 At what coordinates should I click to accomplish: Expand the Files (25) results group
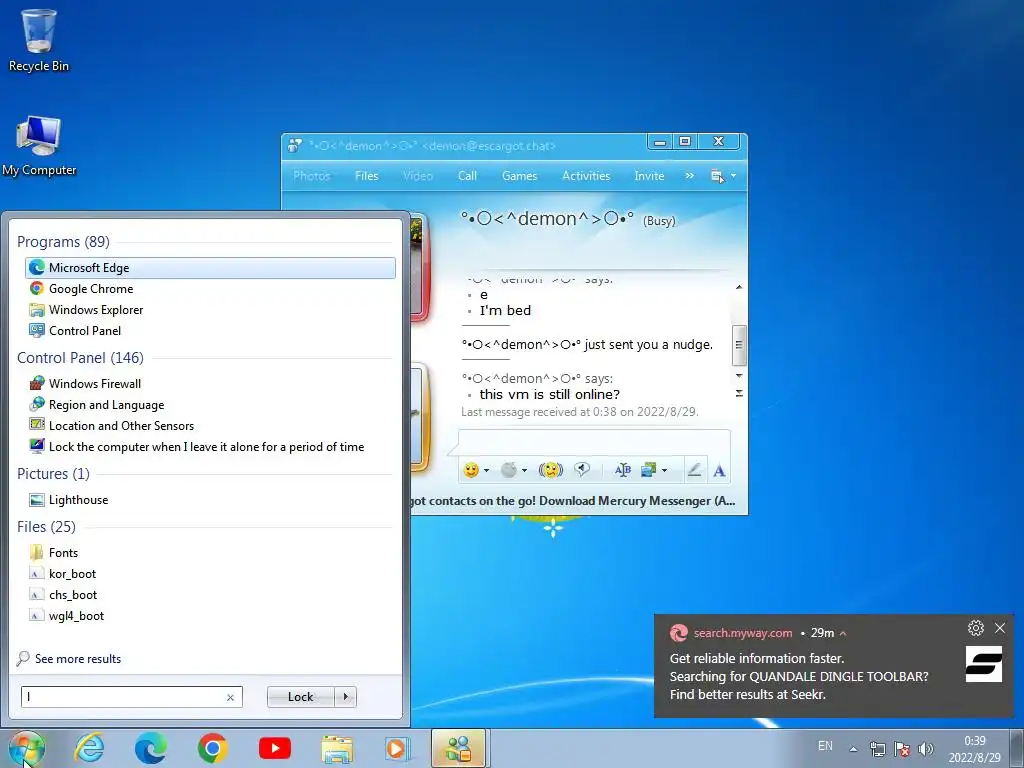click(46, 526)
